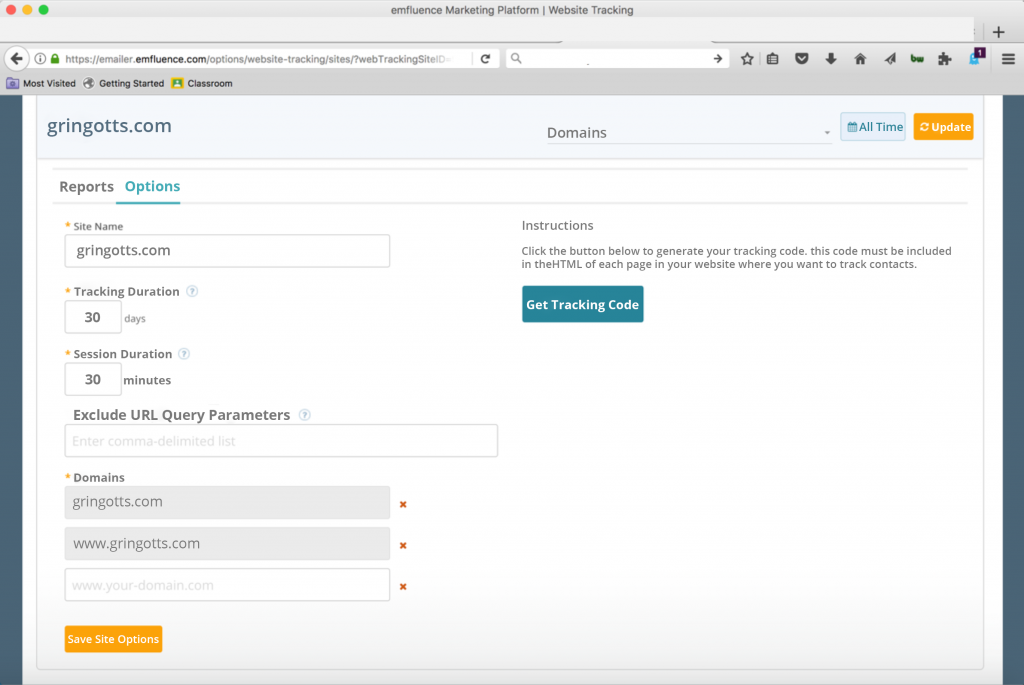Open downloads via the arrow icon
The width and height of the screenshot is (1024, 685).
pos(831,58)
